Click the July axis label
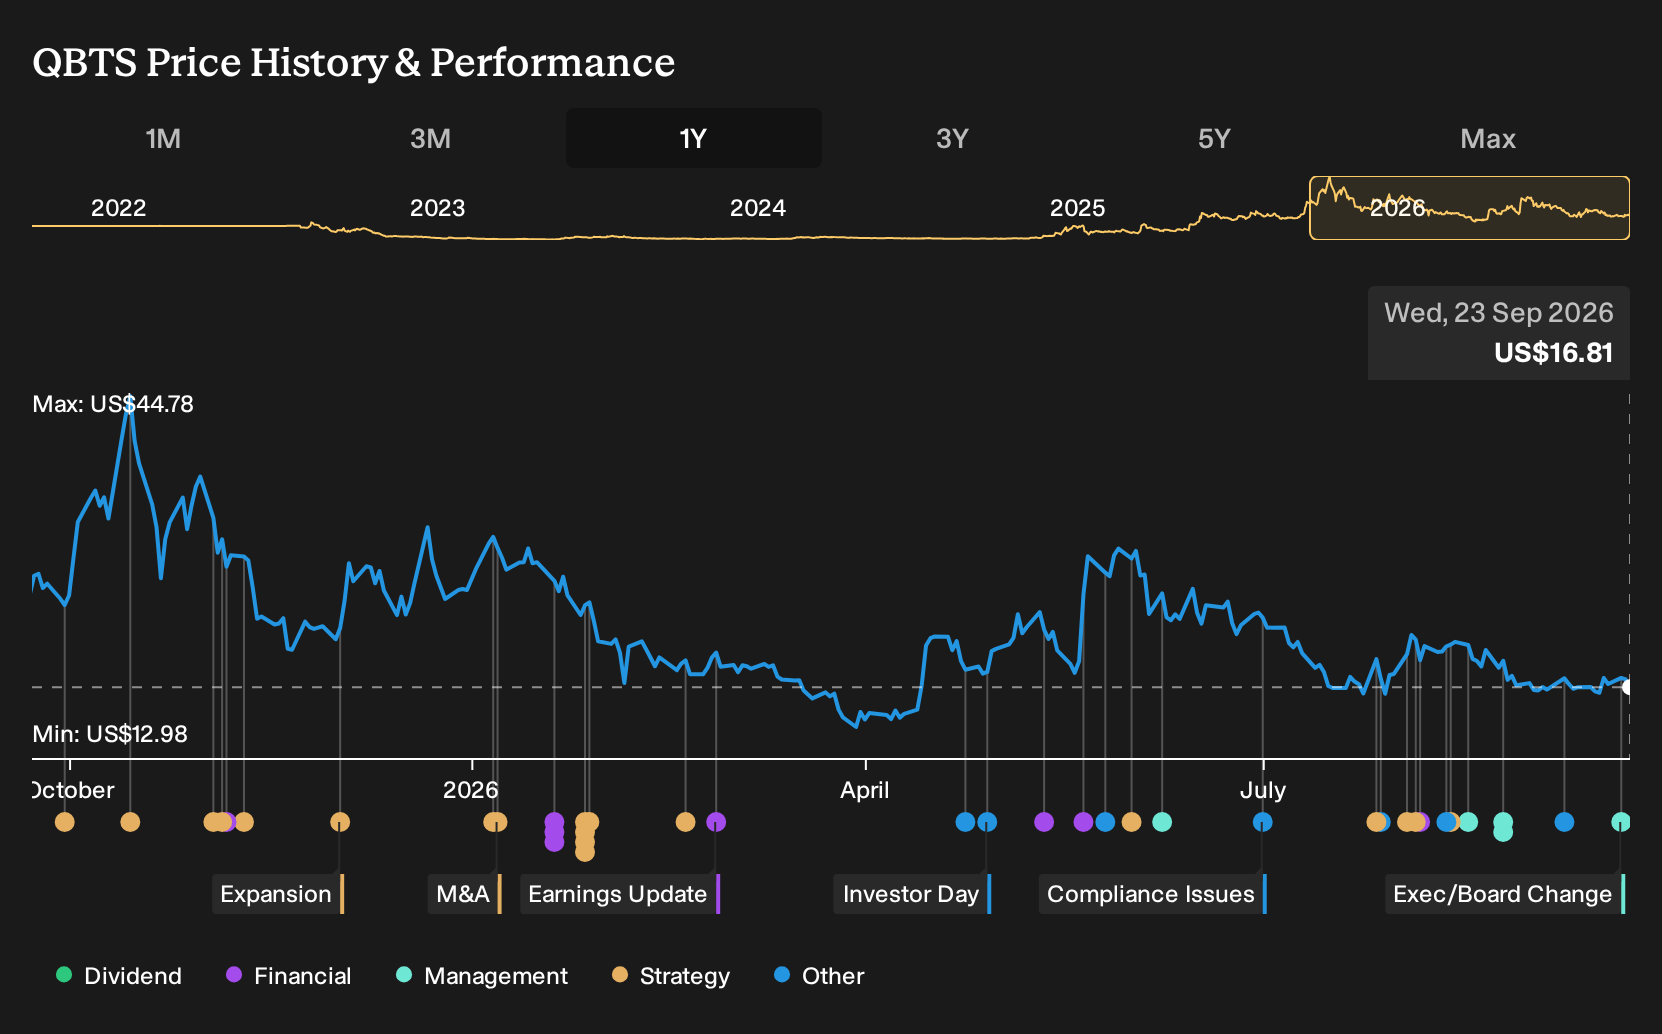1662x1034 pixels. point(1263,790)
